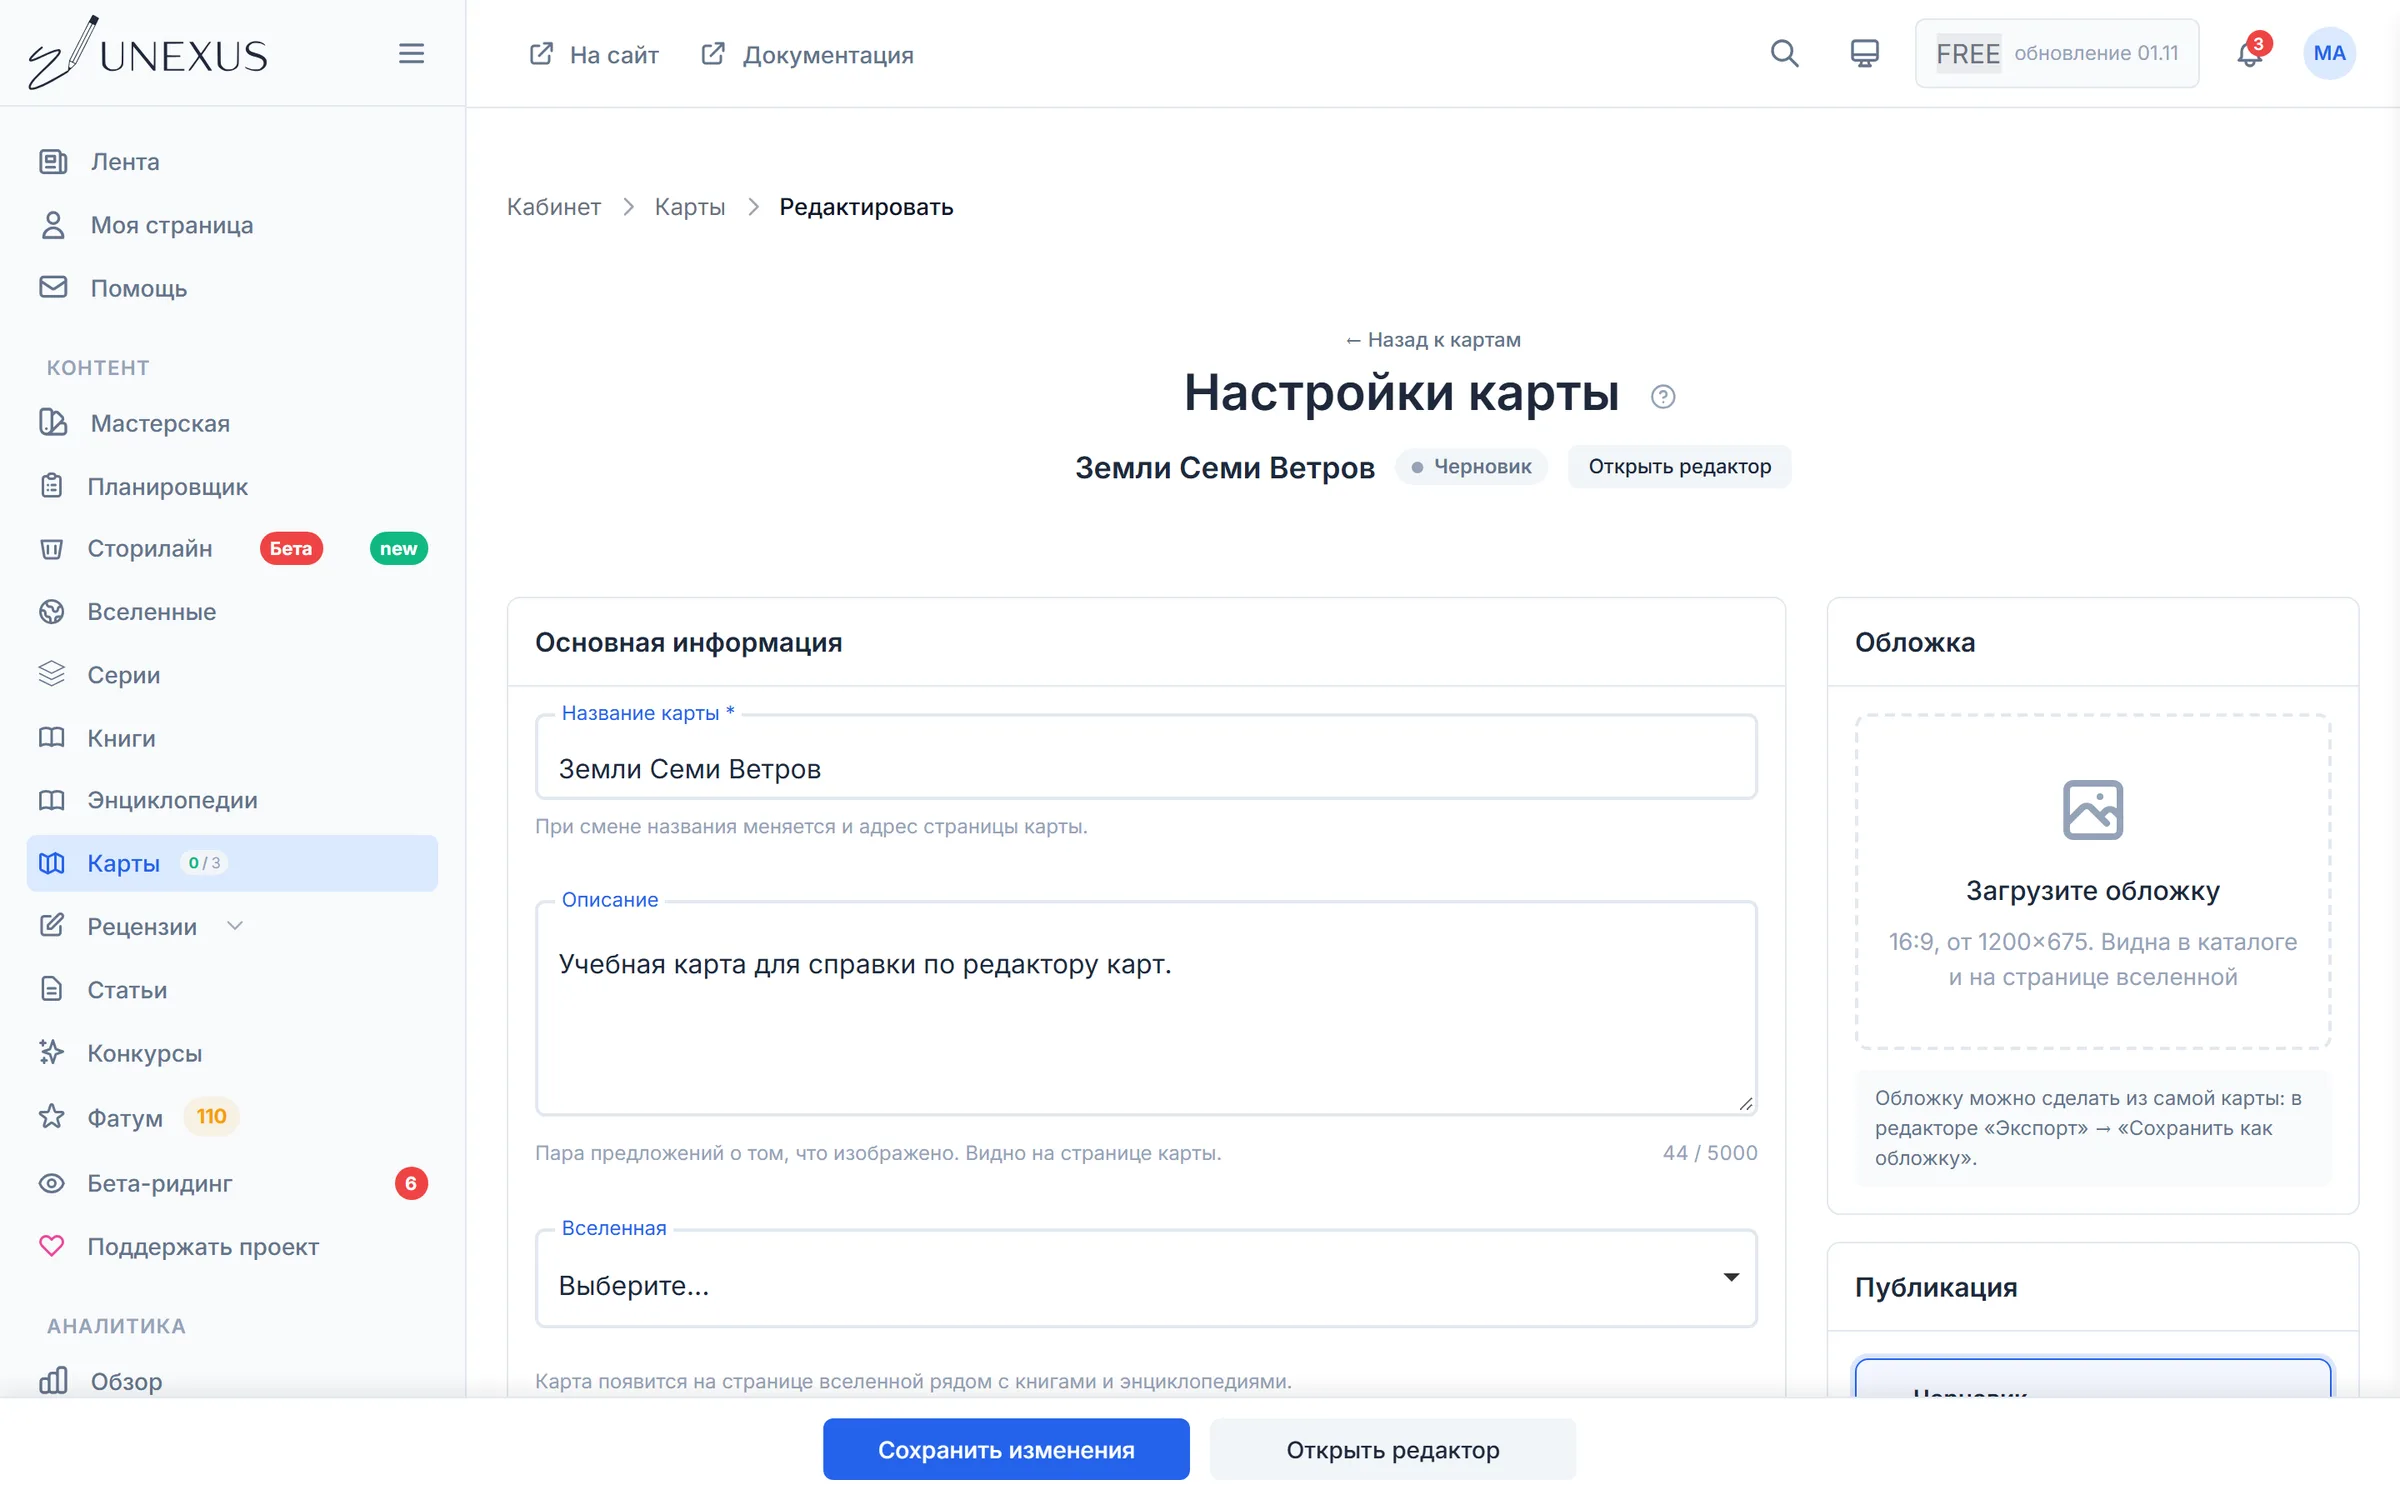Image resolution: width=2400 pixels, height=1500 pixels.
Task: Follow Назад к картам link
Action: click(1432, 340)
